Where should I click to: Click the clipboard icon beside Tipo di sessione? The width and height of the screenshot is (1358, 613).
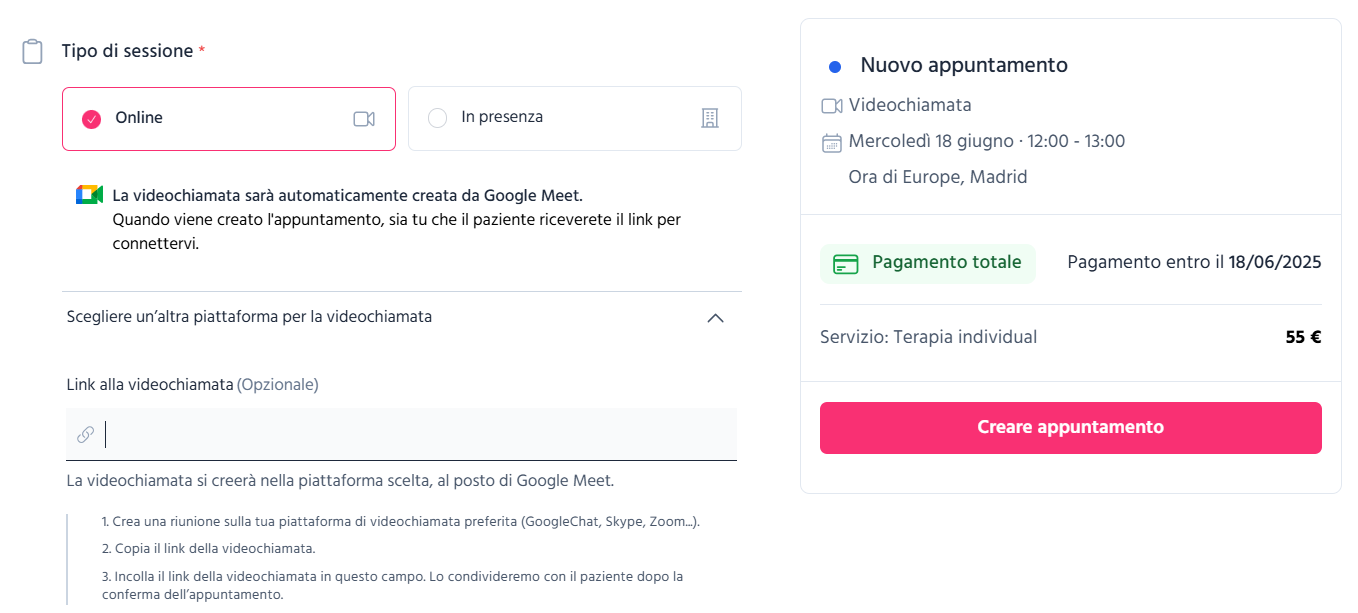pyautogui.click(x=33, y=51)
